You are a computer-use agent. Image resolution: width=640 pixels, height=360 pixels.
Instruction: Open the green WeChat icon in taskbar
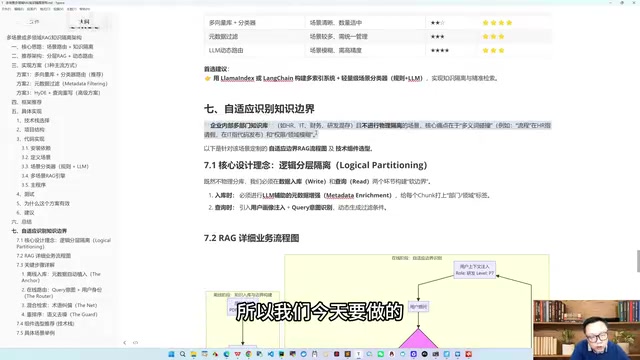click(x=380, y=354)
